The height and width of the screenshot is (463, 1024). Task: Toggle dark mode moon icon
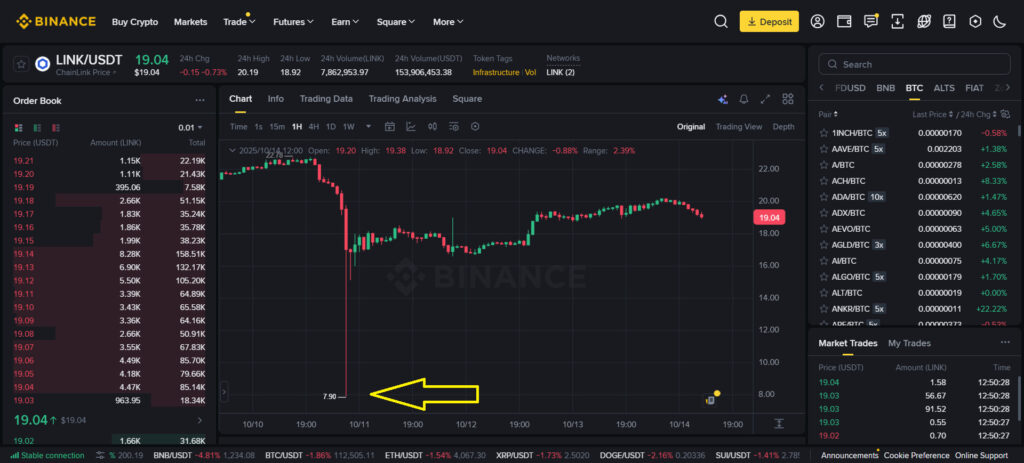[x=998, y=21]
